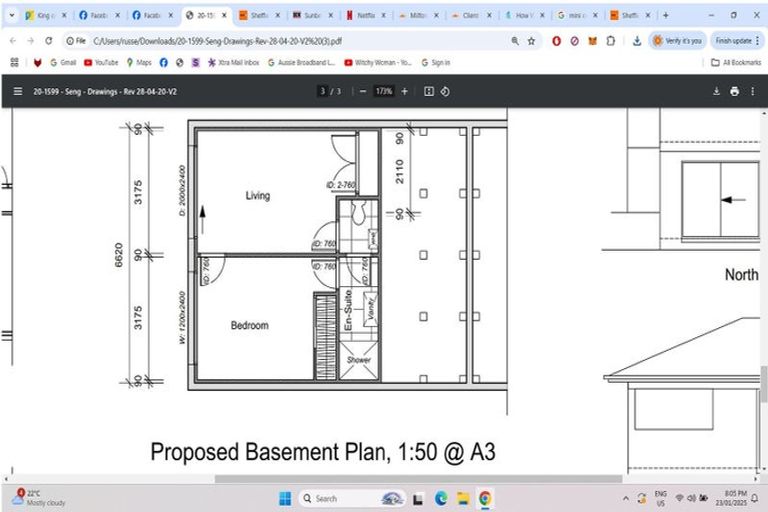The width and height of the screenshot is (768, 512).
Task: Click the zoom percentage field showing 173%
Action: click(383, 91)
